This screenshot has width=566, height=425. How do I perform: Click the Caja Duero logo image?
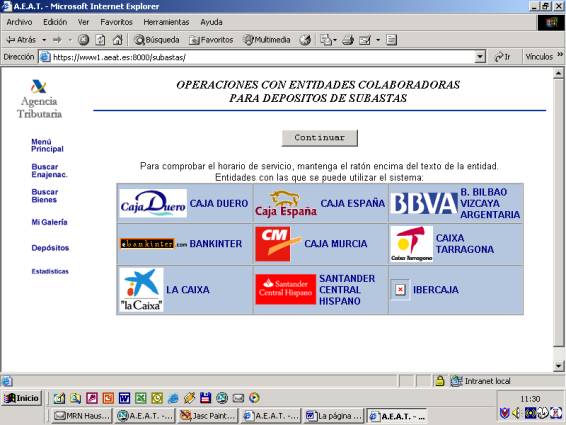pos(153,203)
